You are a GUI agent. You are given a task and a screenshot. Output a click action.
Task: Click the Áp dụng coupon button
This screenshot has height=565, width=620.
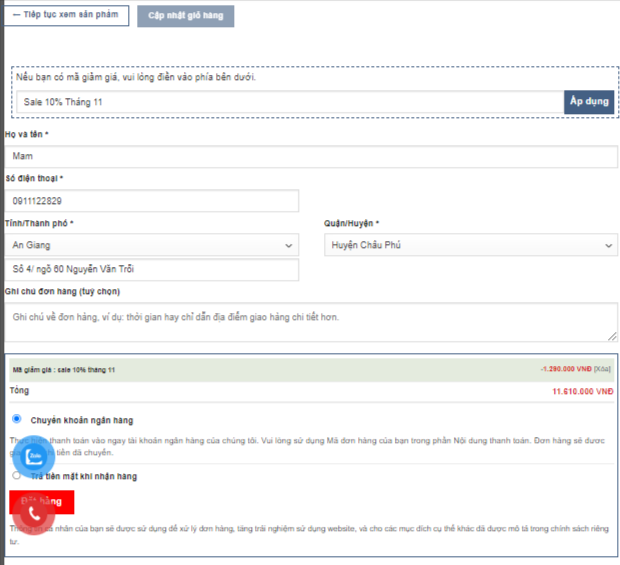point(589,102)
